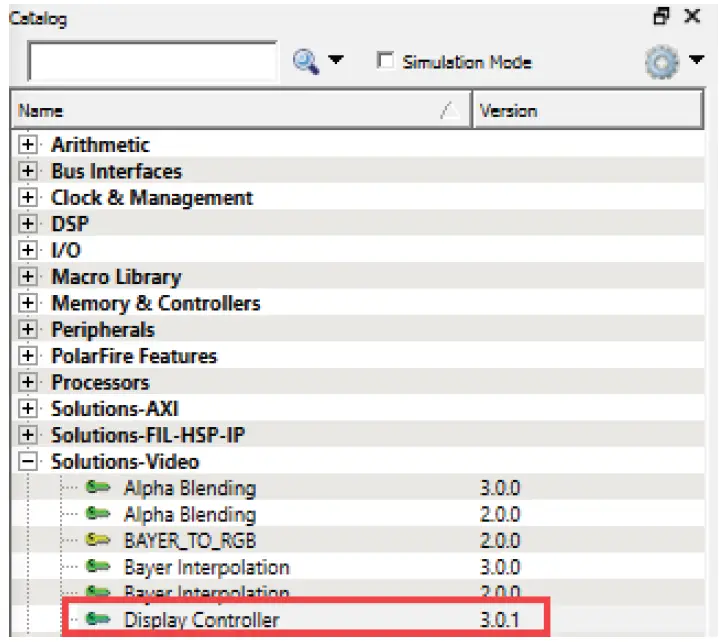Click the BAYER_TO_RGB yellow core icon

(97, 541)
